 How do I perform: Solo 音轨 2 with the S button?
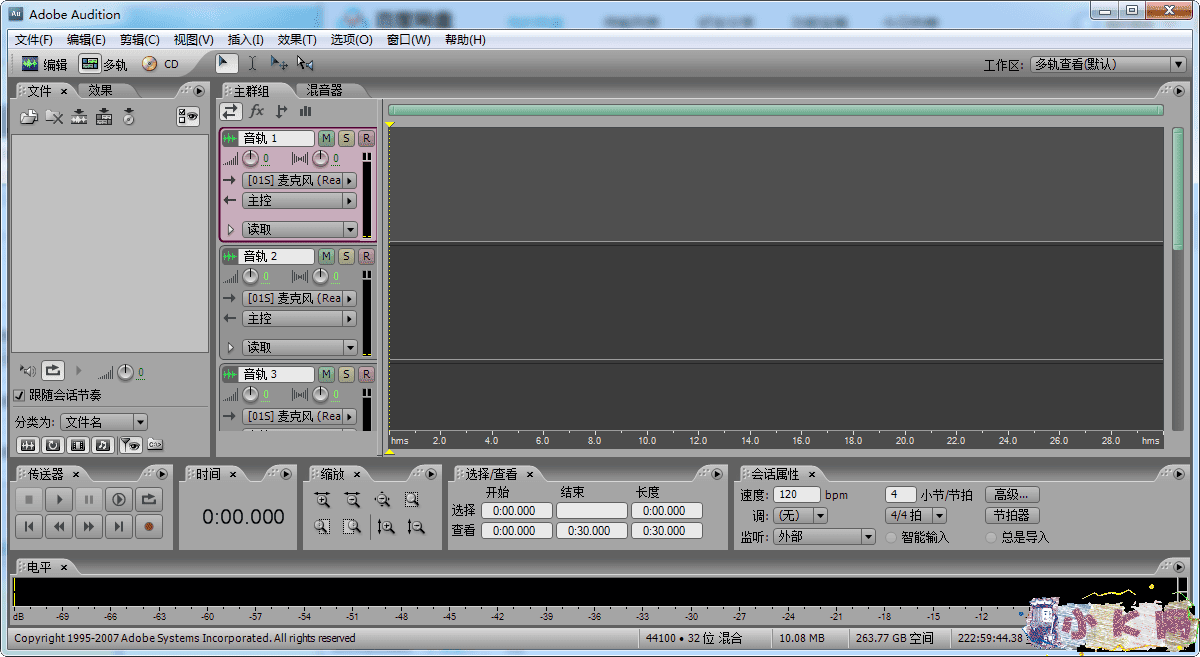pos(346,255)
